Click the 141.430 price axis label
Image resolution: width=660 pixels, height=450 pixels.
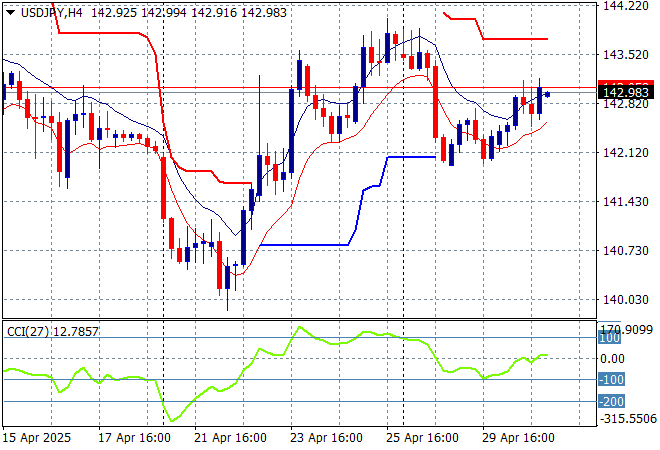[625, 202]
